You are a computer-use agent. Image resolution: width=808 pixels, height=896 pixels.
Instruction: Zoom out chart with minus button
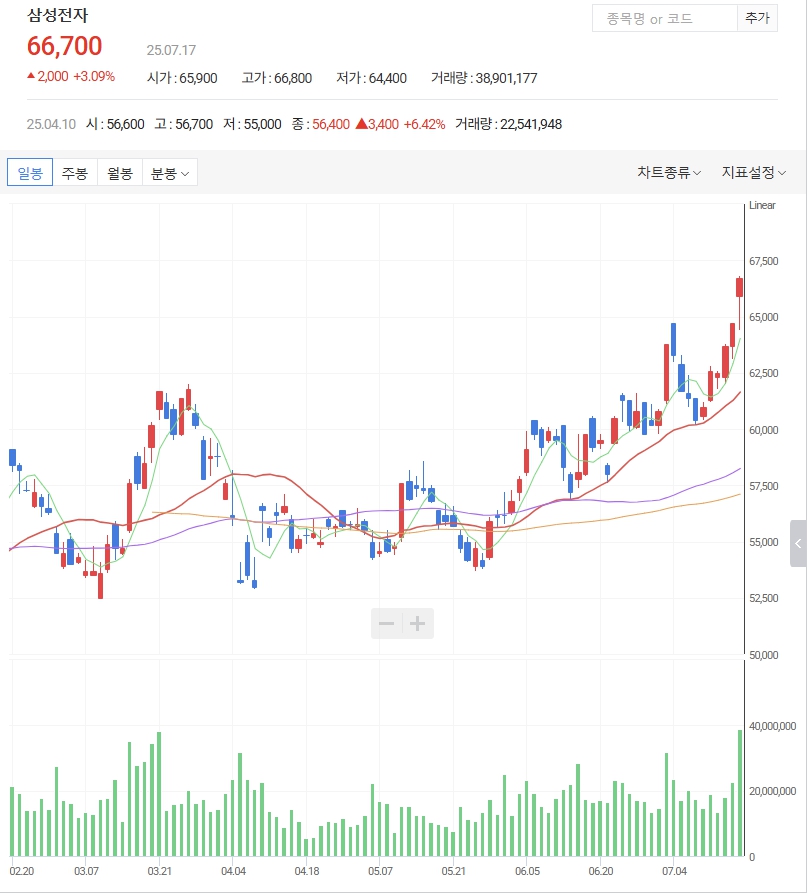[x=387, y=623]
